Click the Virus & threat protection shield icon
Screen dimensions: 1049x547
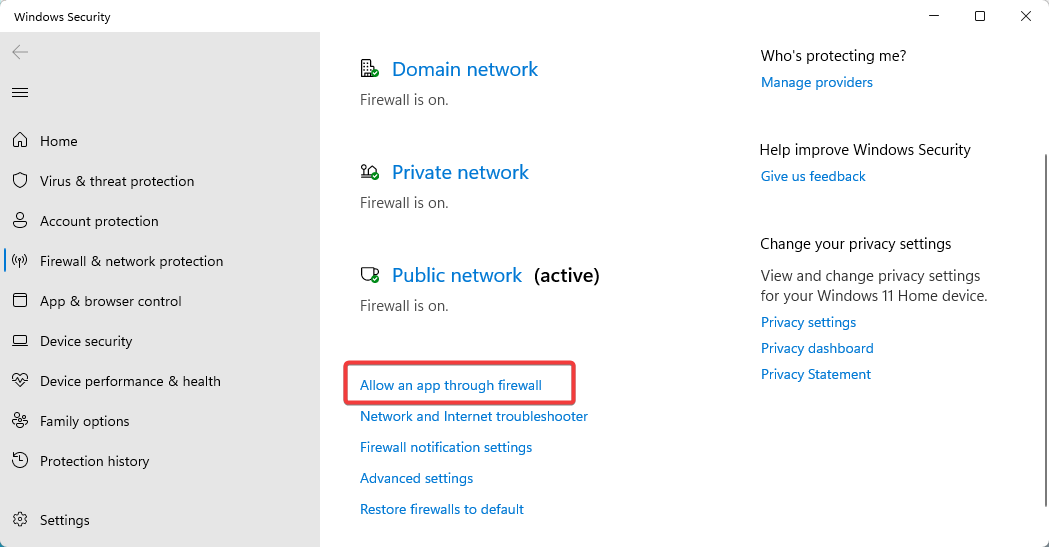[20, 181]
